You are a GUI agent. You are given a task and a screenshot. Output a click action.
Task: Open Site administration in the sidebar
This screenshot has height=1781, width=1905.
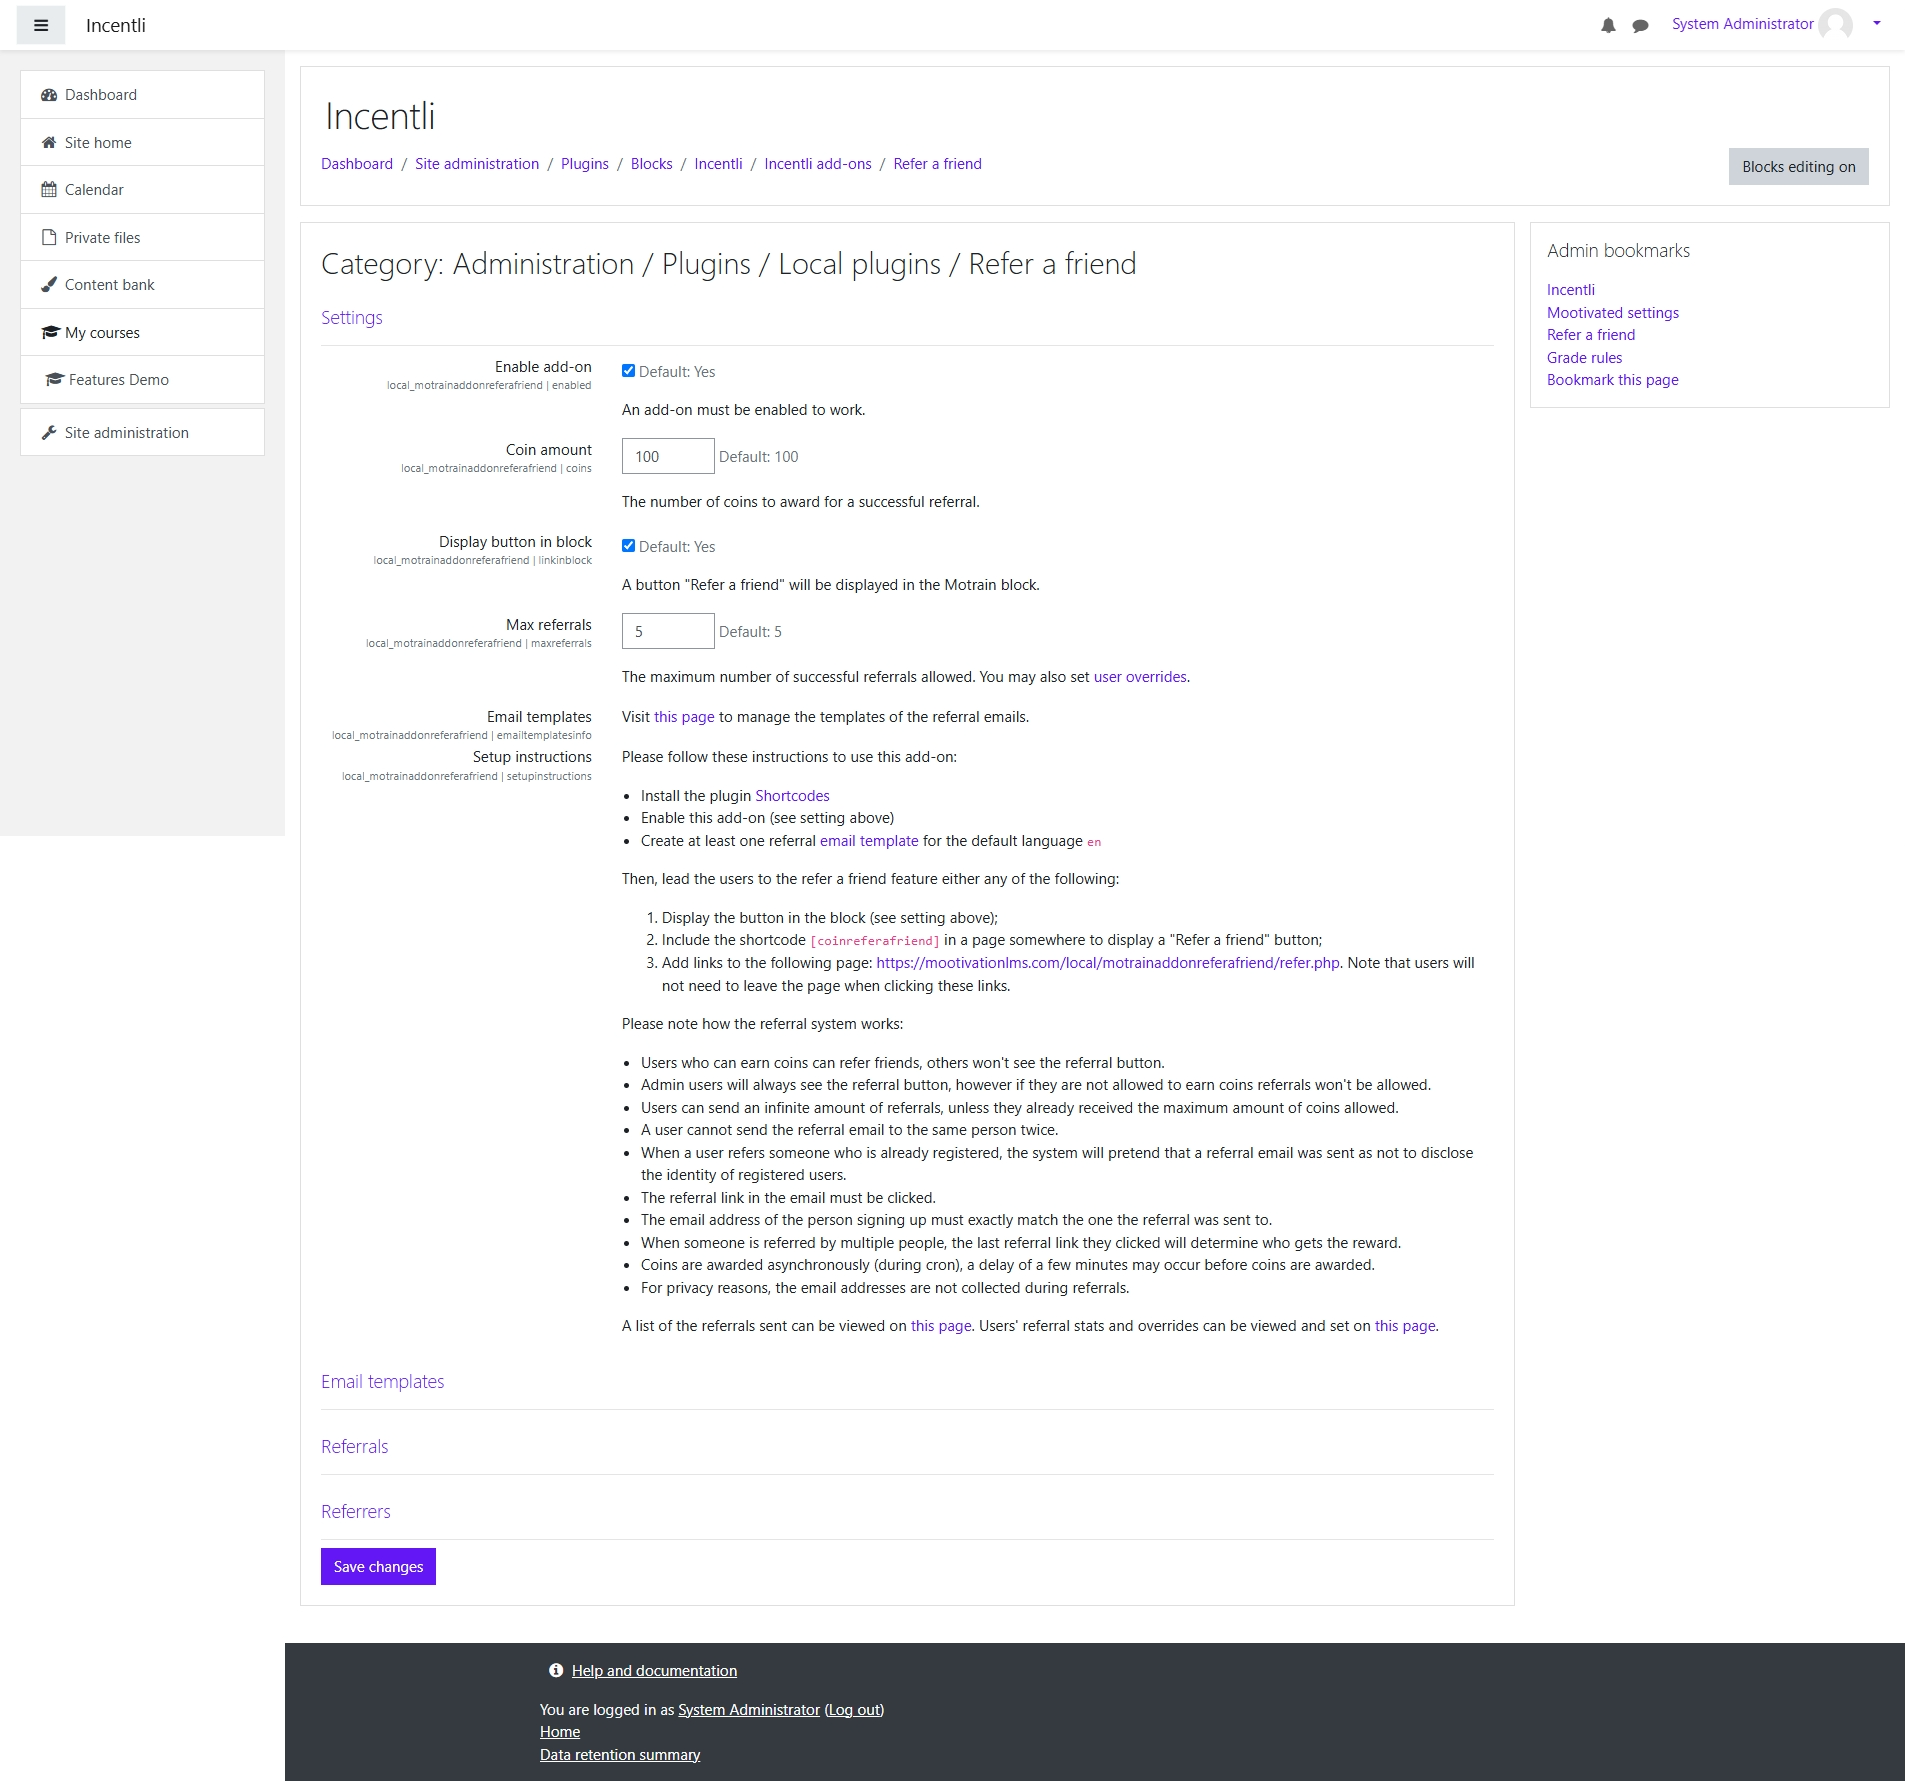coord(142,433)
